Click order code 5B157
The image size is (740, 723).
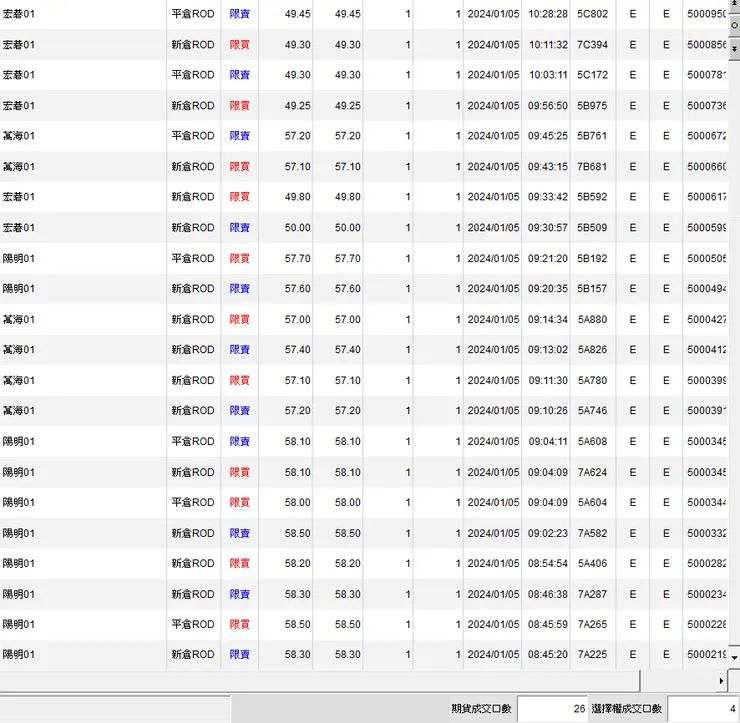pyautogui.click(x=592, y=289)
